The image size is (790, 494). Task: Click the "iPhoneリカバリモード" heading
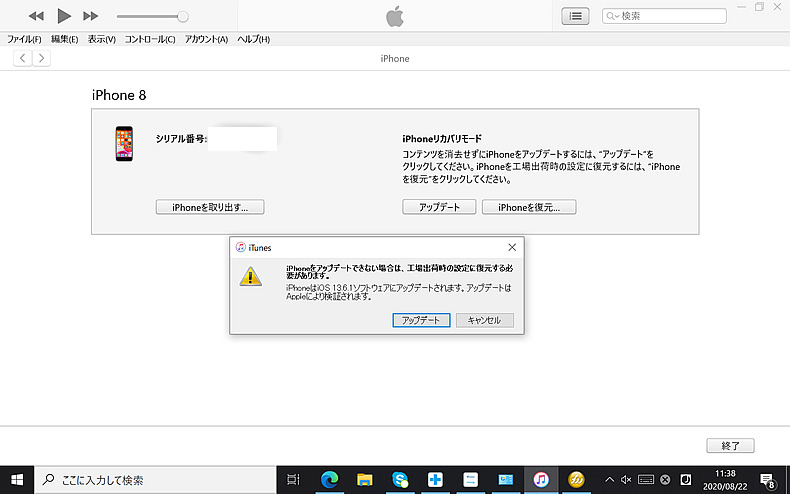(x=442, y=139)
